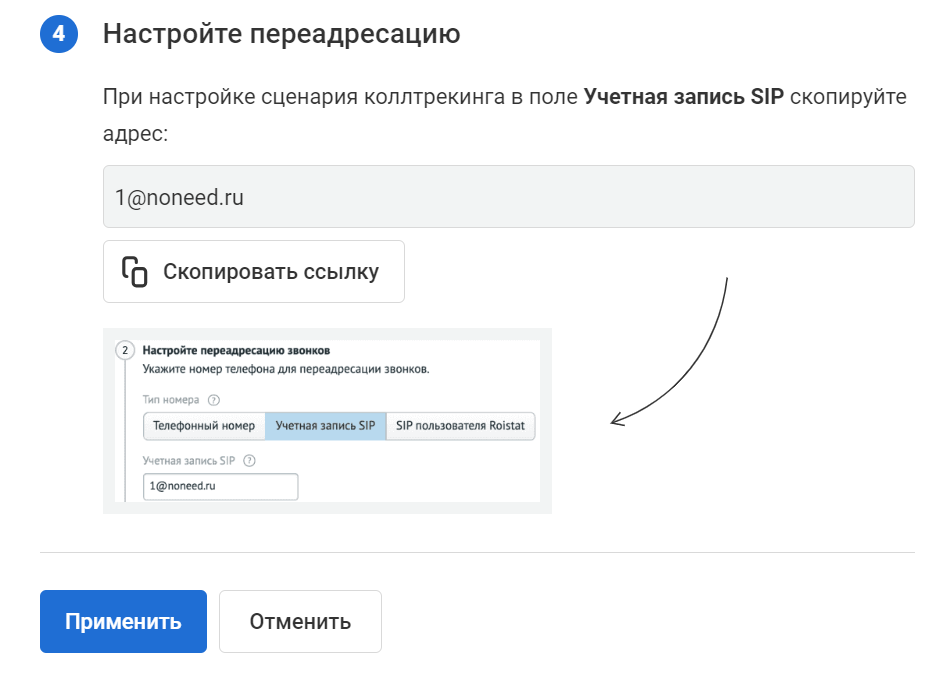The width and height of the screenshot is (949, 683).
Task: Click the Настройте переадресацию heading
Action: [x=281, y=34]
